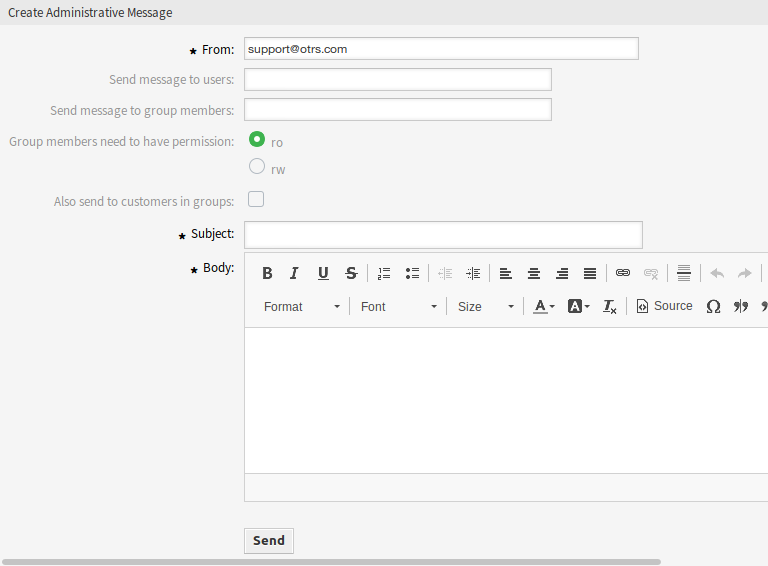This screenshot has width=768, height=566.
Task: Click inside the Body text area
Action: [506, 400]
